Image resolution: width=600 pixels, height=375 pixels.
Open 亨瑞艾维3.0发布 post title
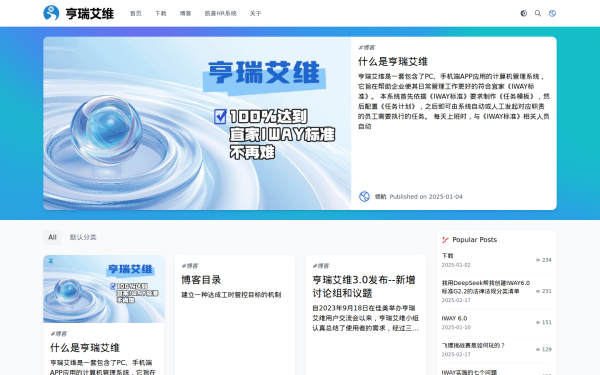(364, 286)
